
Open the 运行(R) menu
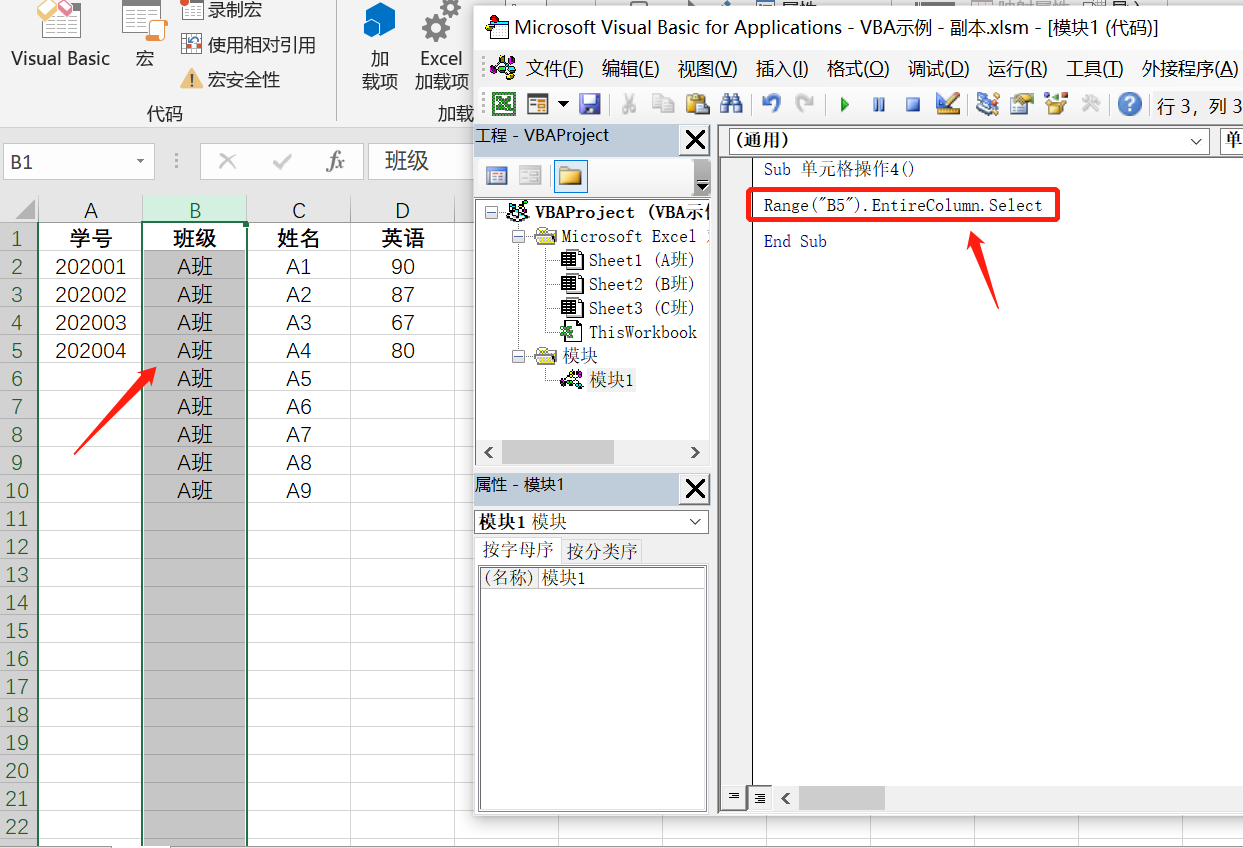1016,69
